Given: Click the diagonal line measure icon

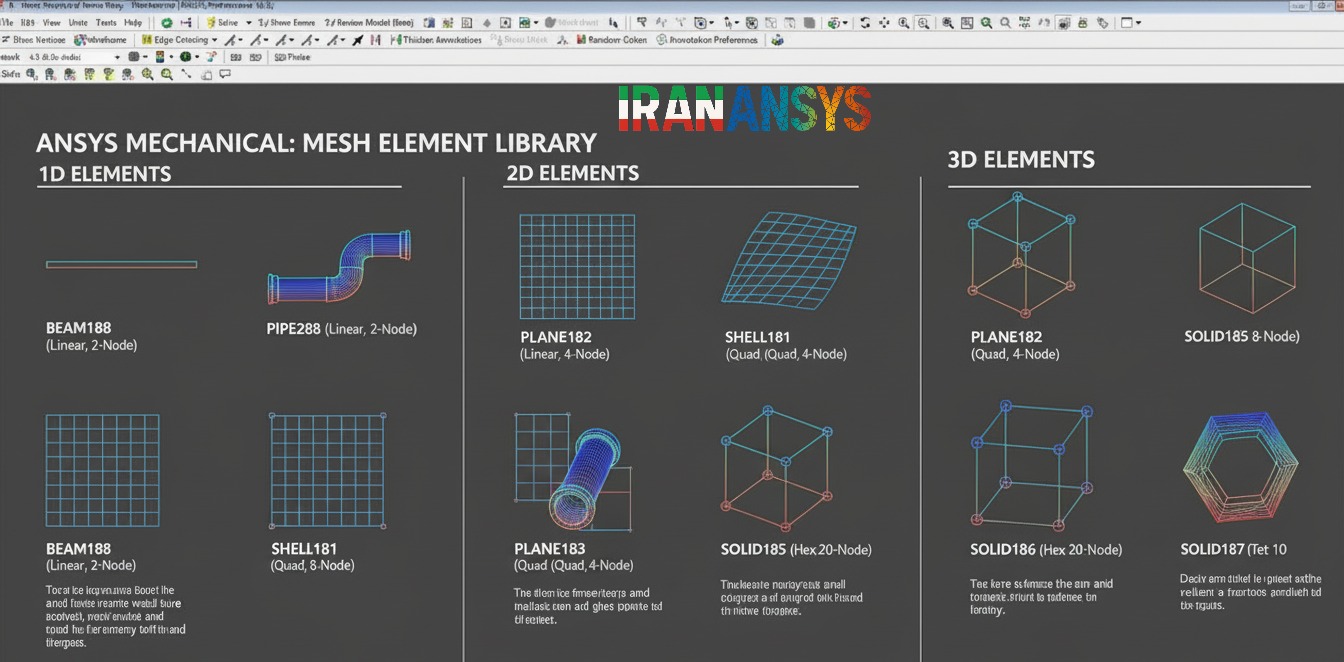Looking at the screenshot, I should point(186,74).
